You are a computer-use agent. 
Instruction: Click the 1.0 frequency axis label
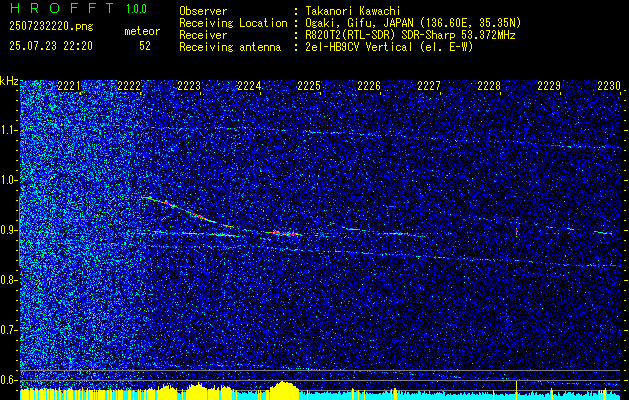coord(8,180)
